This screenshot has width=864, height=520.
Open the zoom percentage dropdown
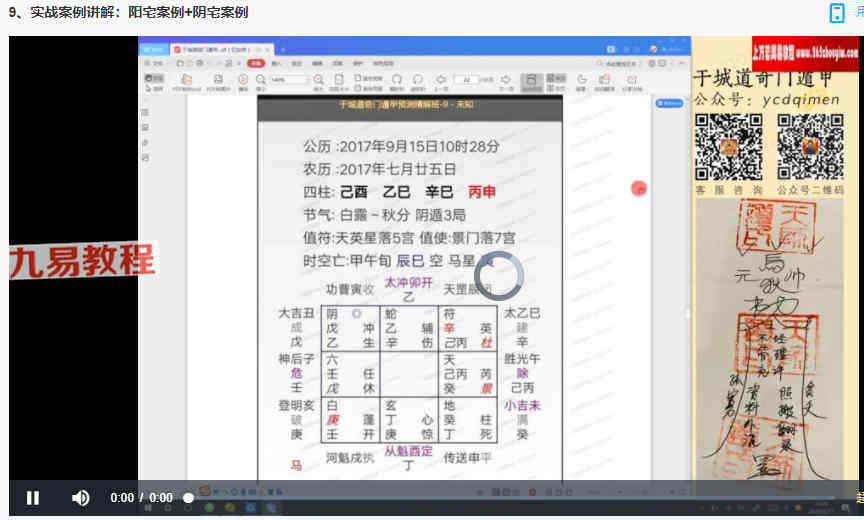click(288, 80)
